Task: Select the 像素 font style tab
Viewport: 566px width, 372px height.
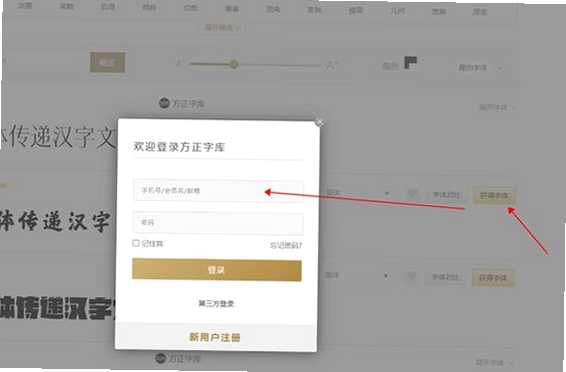Action: tap(232, 9)
